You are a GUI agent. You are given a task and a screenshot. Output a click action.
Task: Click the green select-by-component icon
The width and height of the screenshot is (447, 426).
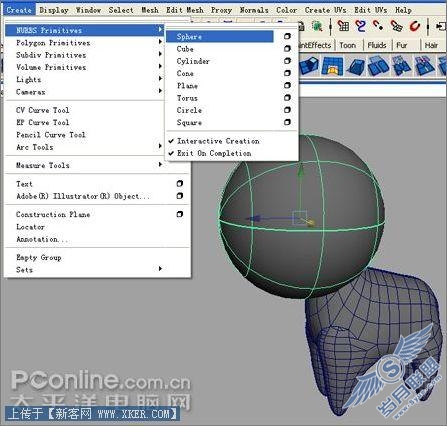pyautogui.click(x=317, y=26)
